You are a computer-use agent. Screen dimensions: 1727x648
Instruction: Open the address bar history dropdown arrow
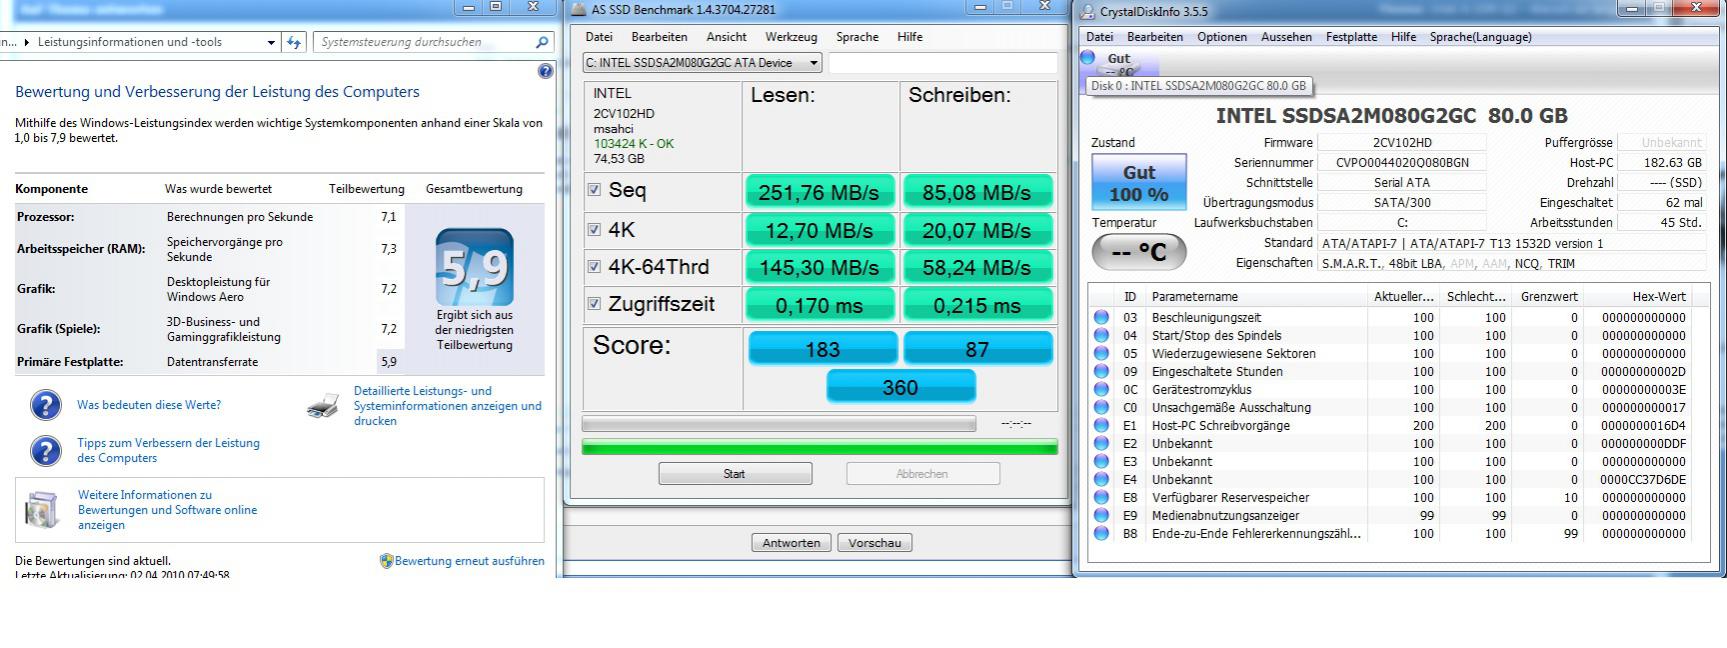click(271, 42)
